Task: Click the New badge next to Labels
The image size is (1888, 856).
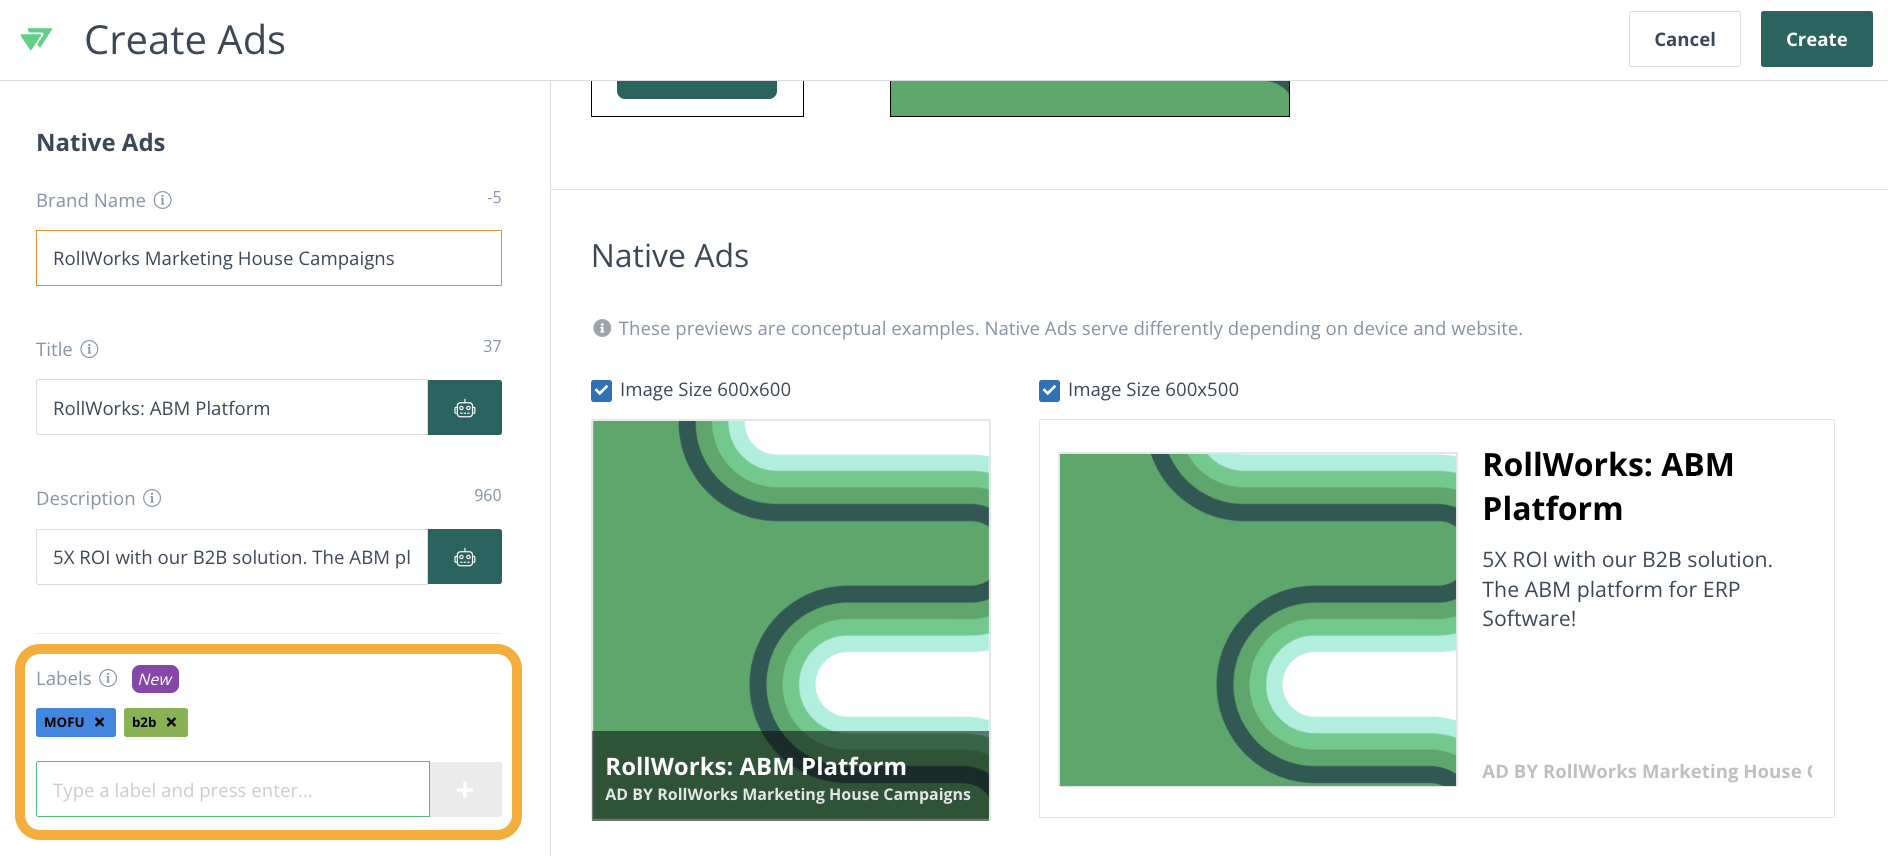Action: (x=155, y=679)
